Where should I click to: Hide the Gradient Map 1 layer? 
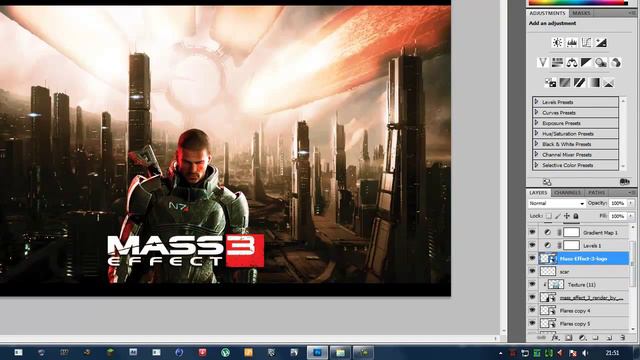pos(532,232)
